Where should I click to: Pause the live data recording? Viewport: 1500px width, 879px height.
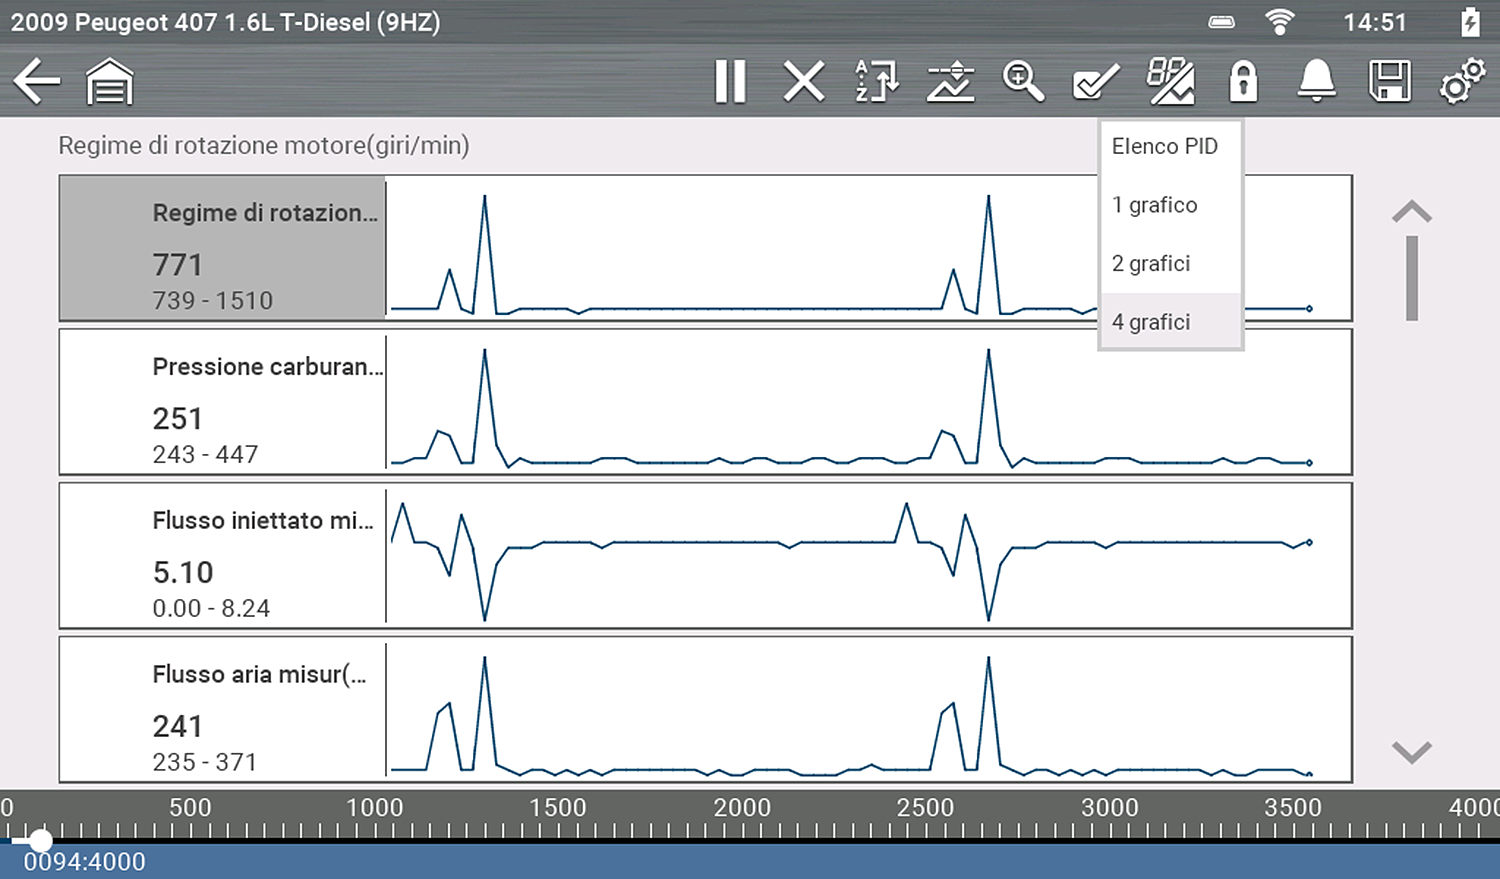(730, 81)
